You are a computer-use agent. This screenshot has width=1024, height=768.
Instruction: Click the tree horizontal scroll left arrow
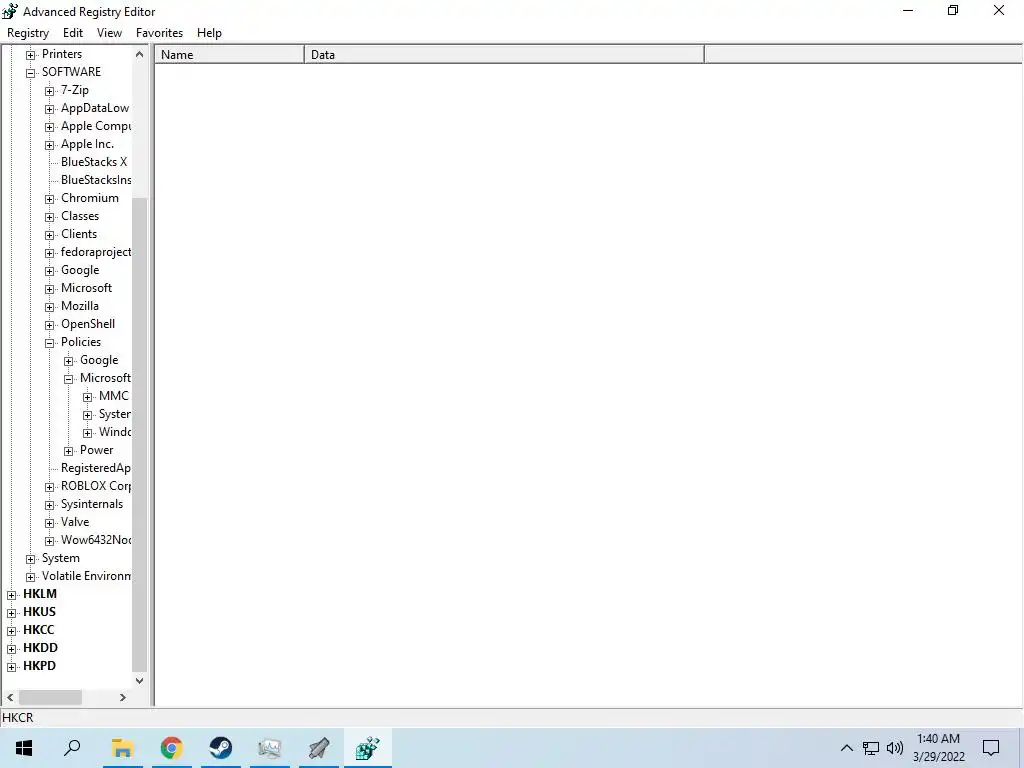click(x=10, y=697)
